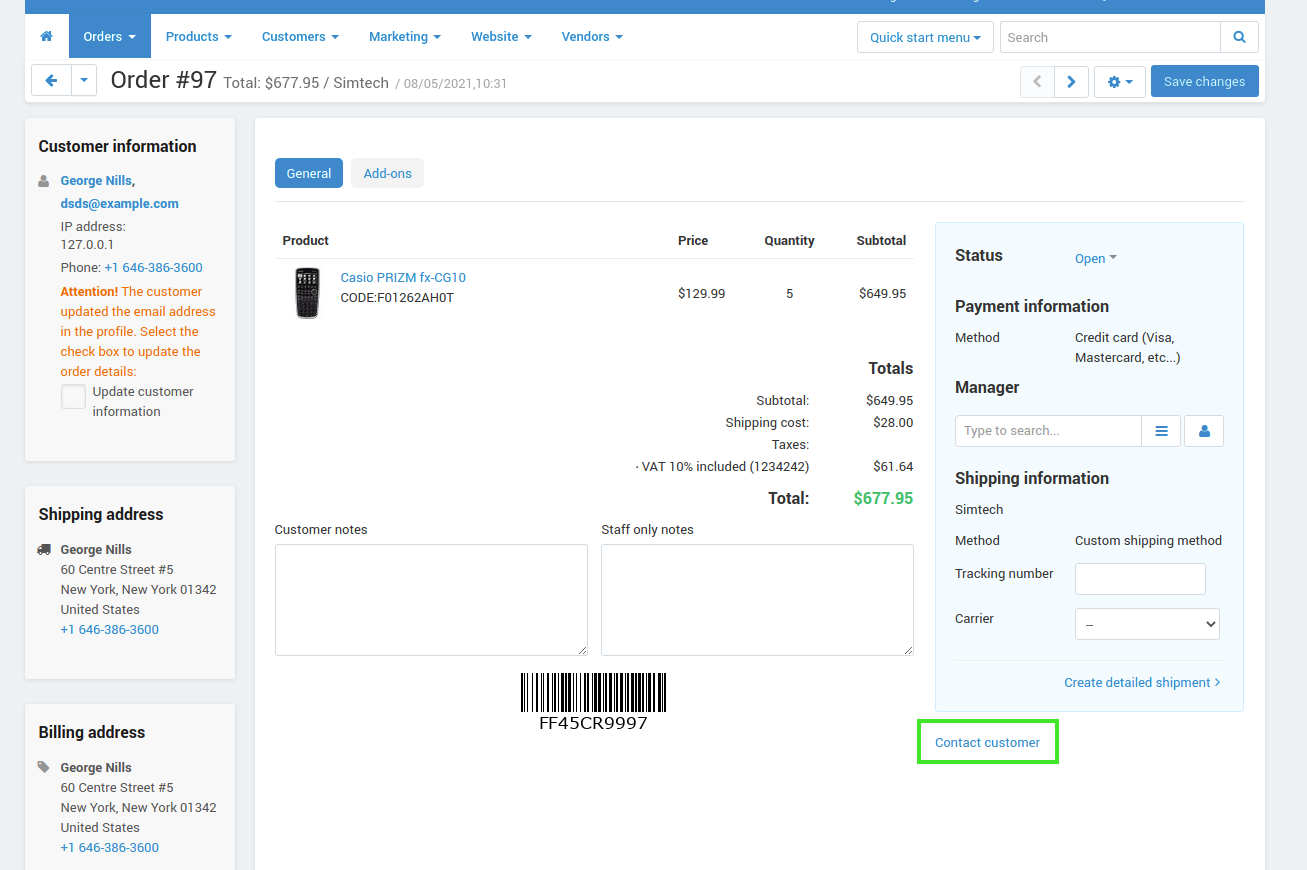Click the Shipping cost value $28.00
This screenshot has width=1307, height=870.
pyautogui.click(x=893, y=423)
